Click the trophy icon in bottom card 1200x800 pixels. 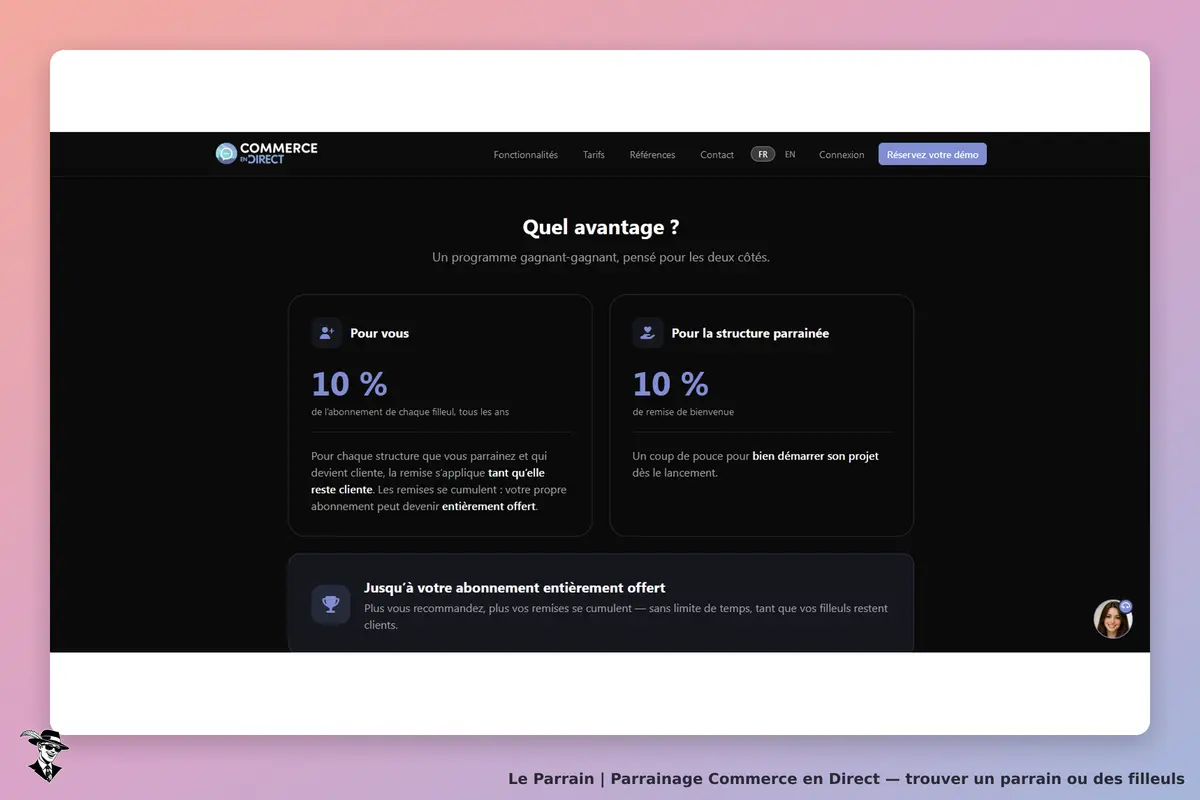pyautogui.click(x=331, y=604)
